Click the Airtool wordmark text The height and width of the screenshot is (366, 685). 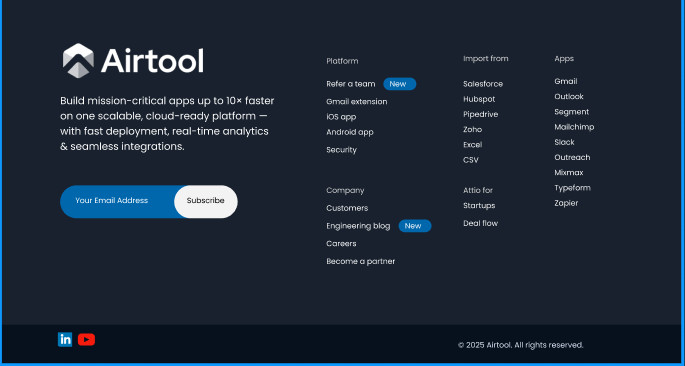point(152,60)
